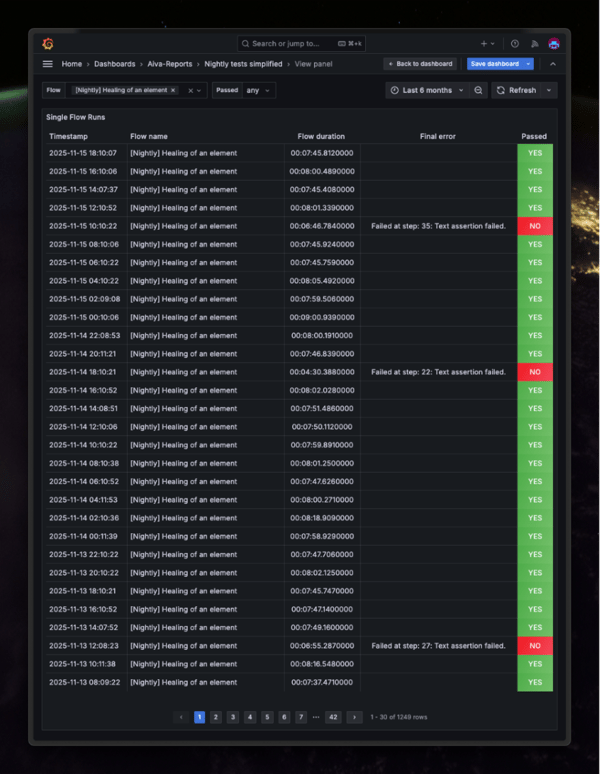Viewport: 600px width, 774px height.
Task: Open the plus add new dropdown
Action: 487,44
